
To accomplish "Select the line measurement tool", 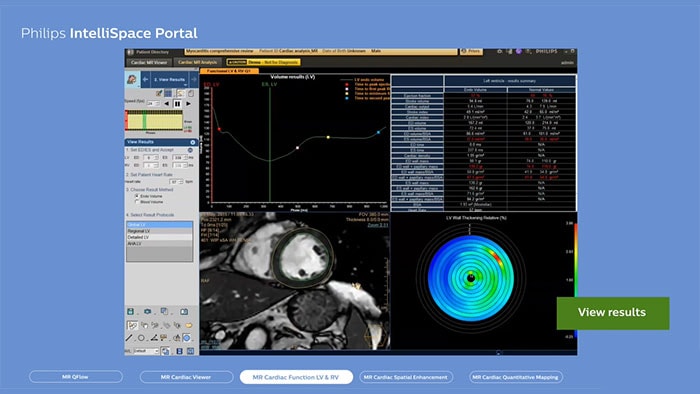I will pyautogui.click(x=129, y=338).
